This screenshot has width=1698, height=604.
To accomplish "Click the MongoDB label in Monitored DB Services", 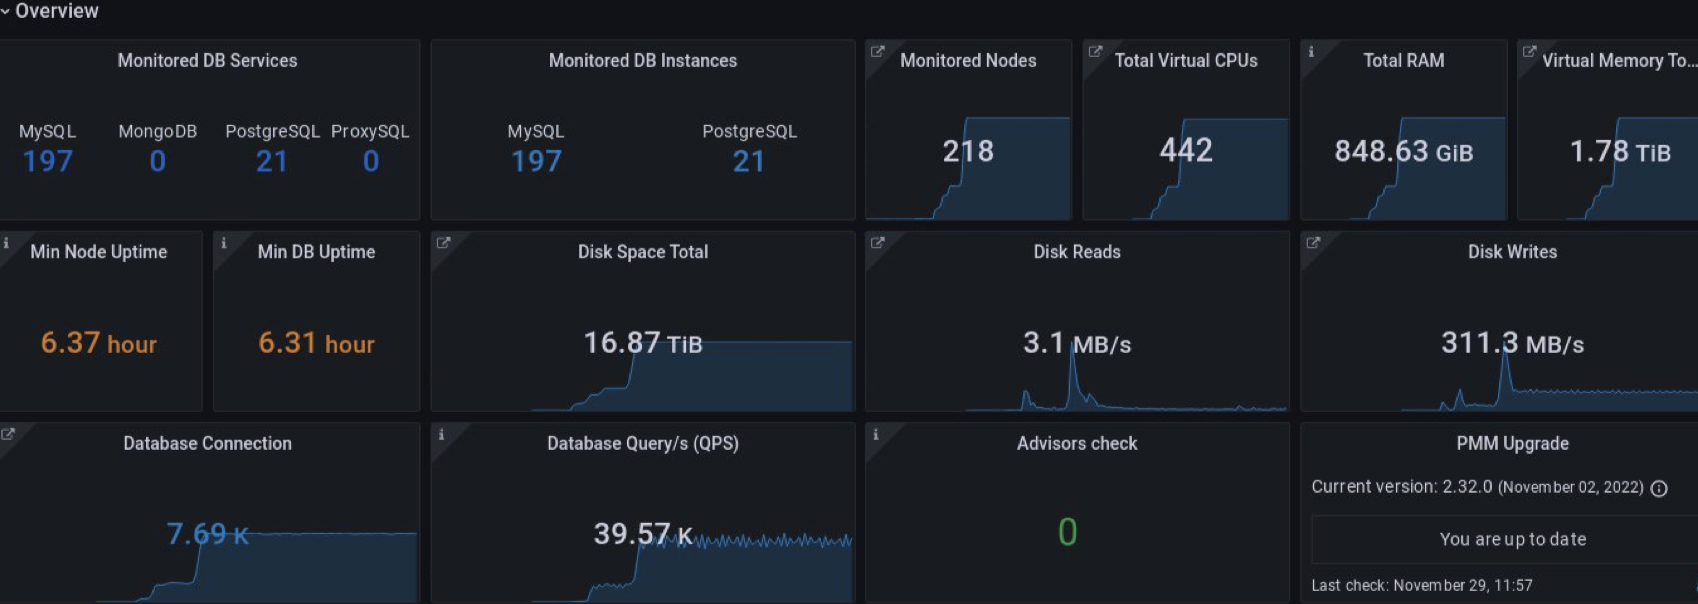I will (x=157, y=131).
